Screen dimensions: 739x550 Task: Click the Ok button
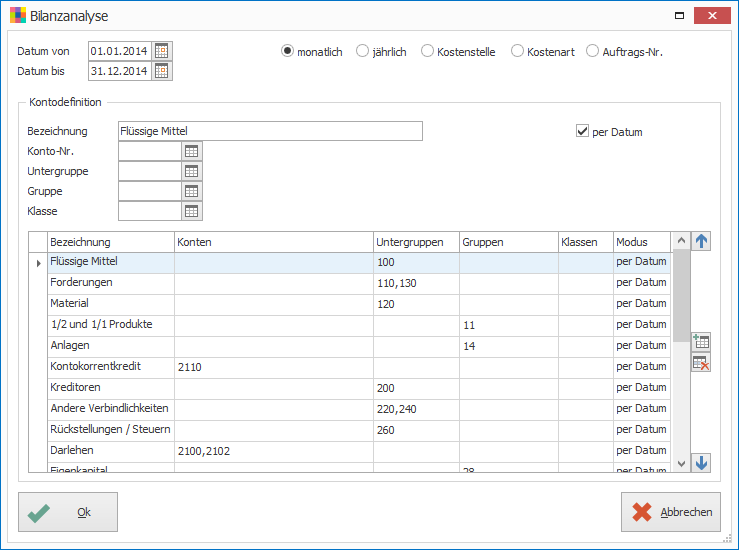[68, 512]
